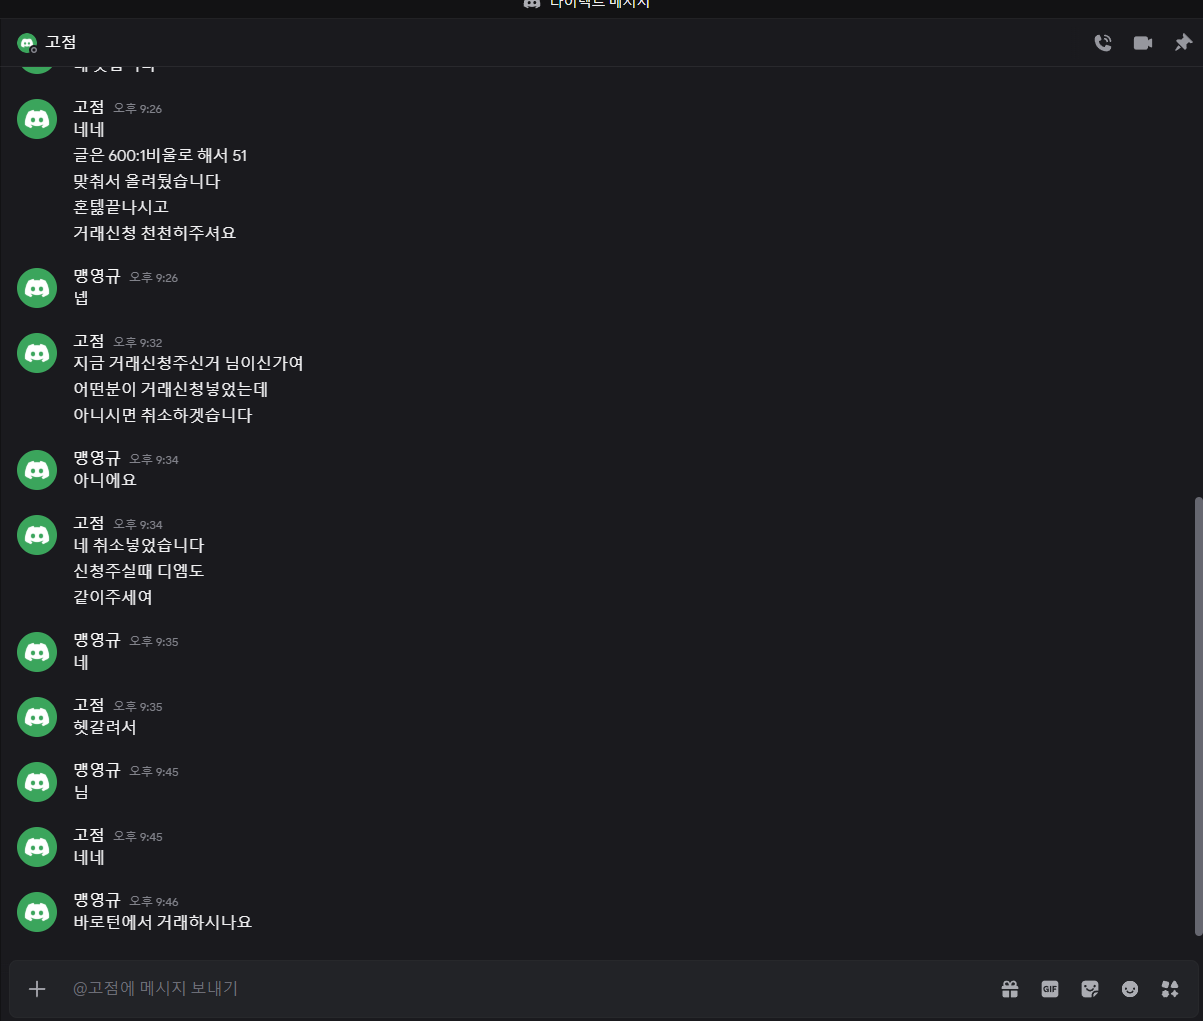Open the GIF picker

click(x=1050, y=989)
